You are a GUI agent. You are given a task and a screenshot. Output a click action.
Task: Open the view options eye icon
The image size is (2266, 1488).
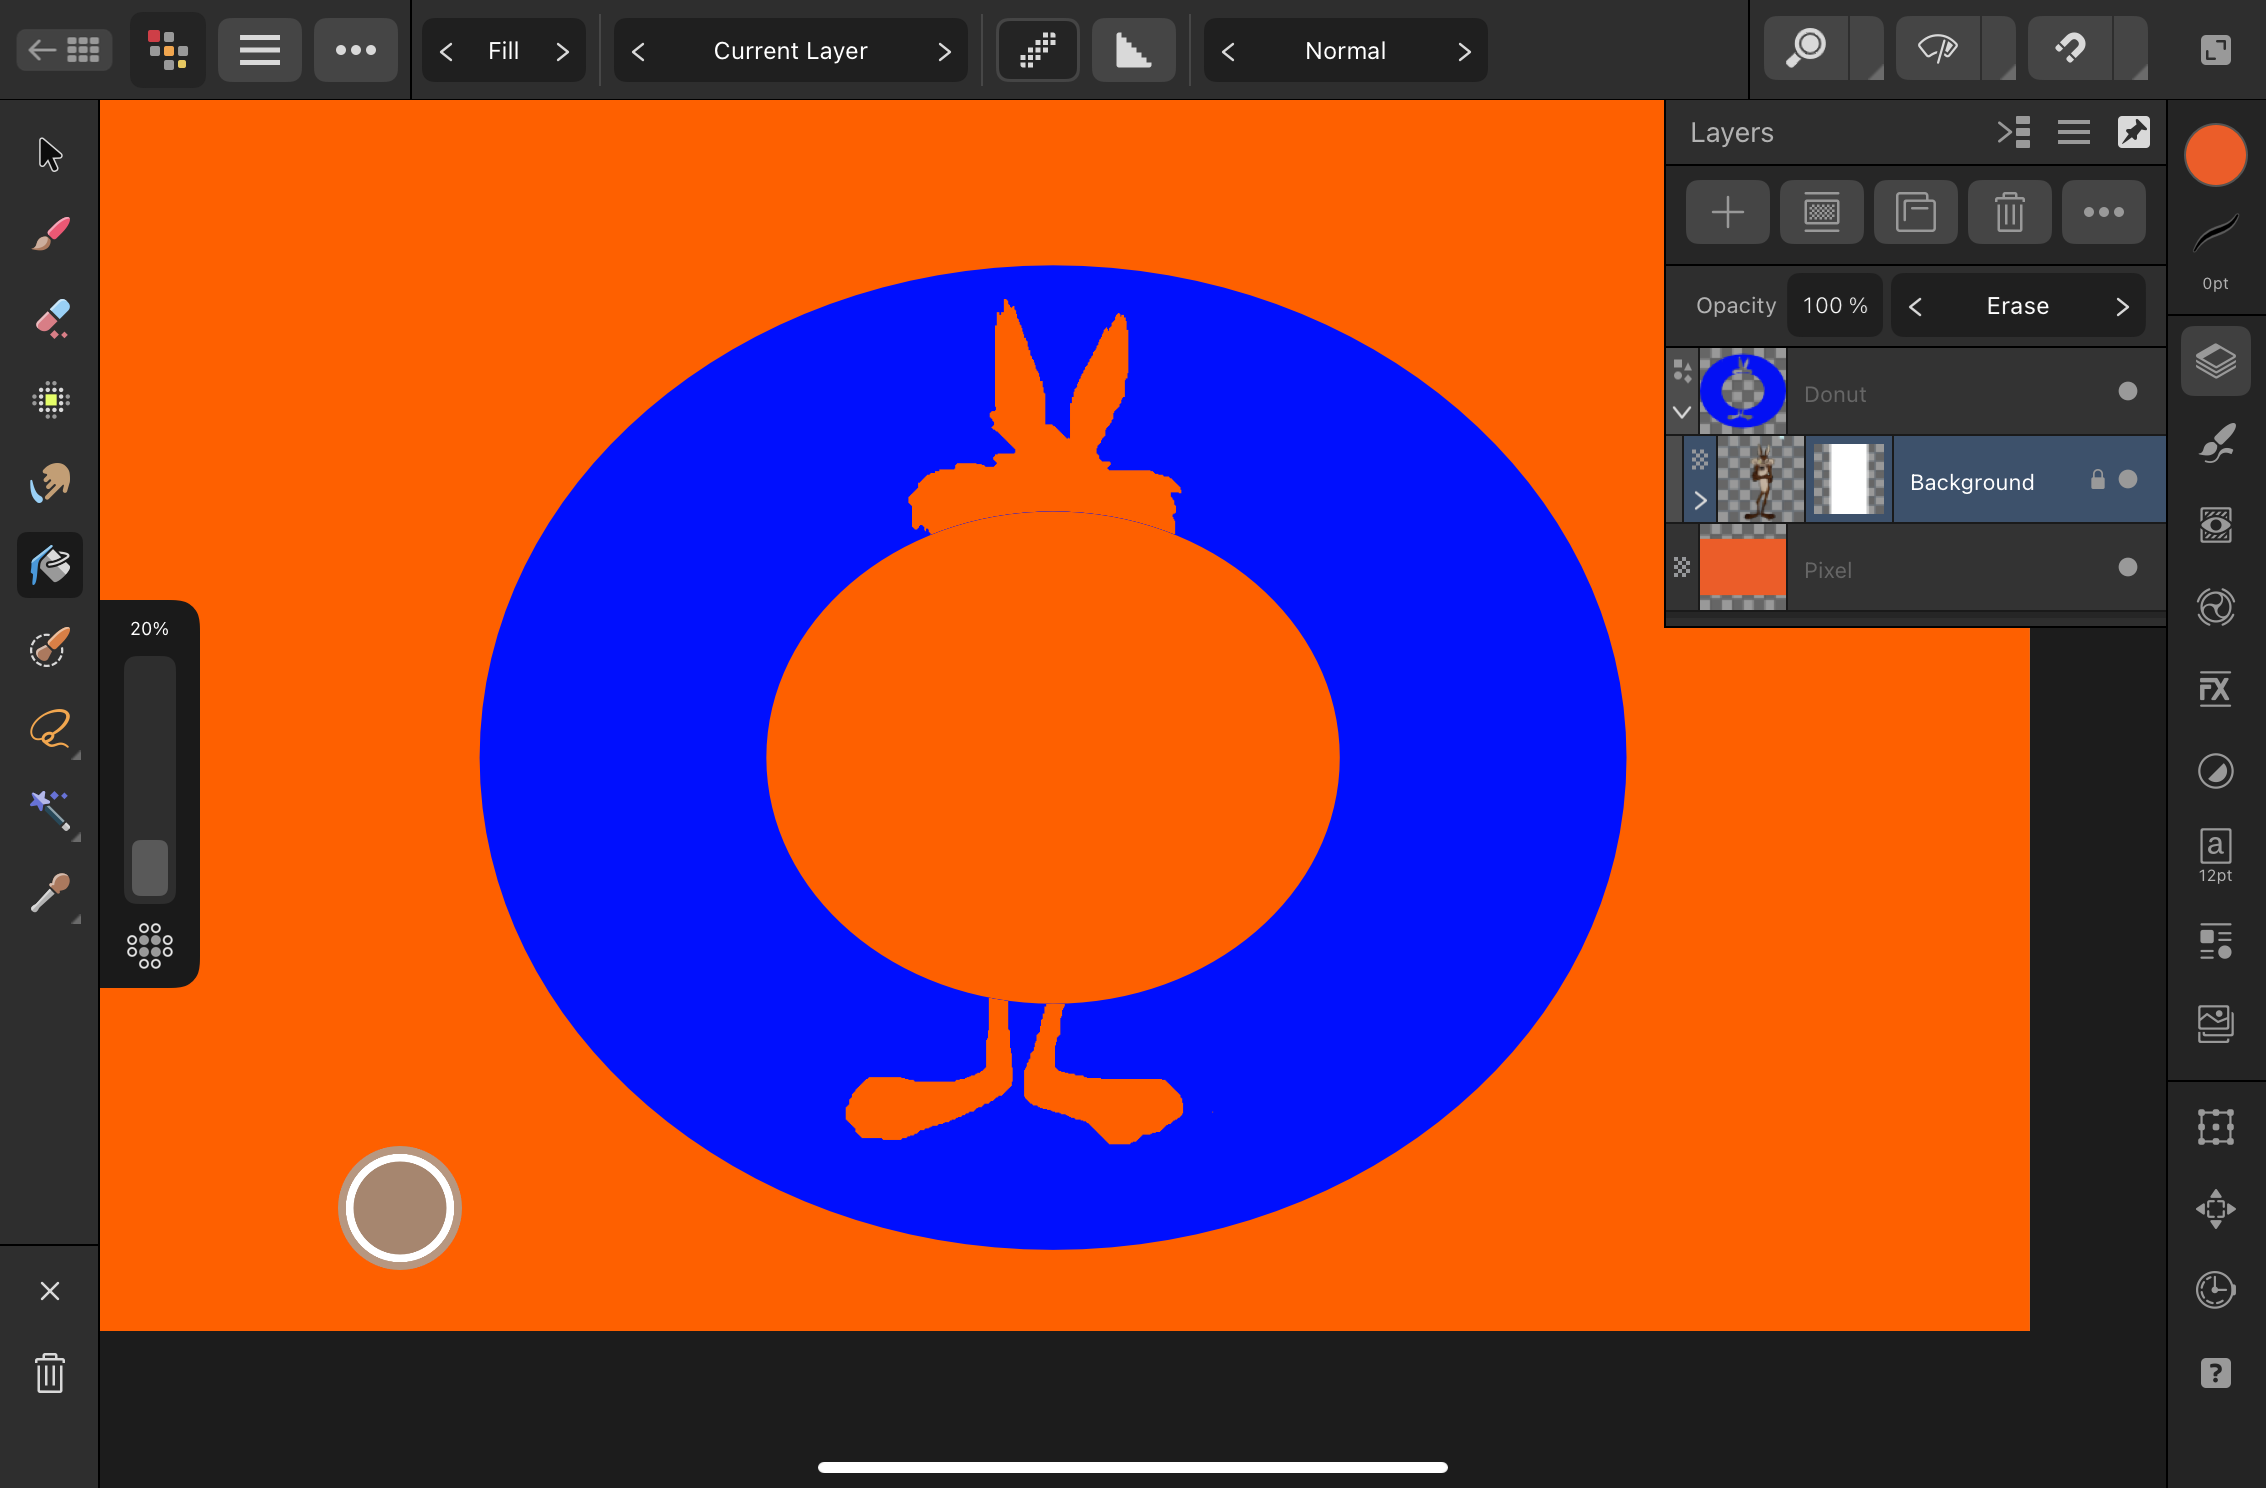point(1938,48)
